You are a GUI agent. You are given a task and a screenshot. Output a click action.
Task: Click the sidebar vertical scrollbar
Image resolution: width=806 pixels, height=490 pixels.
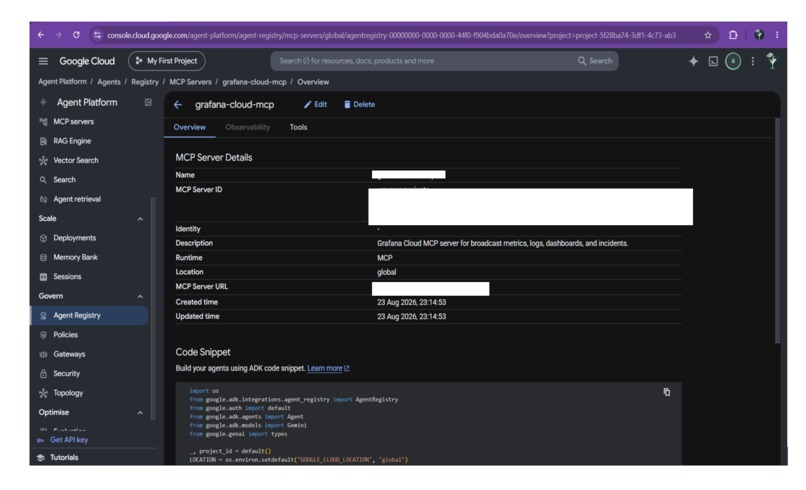click(152, 308)
